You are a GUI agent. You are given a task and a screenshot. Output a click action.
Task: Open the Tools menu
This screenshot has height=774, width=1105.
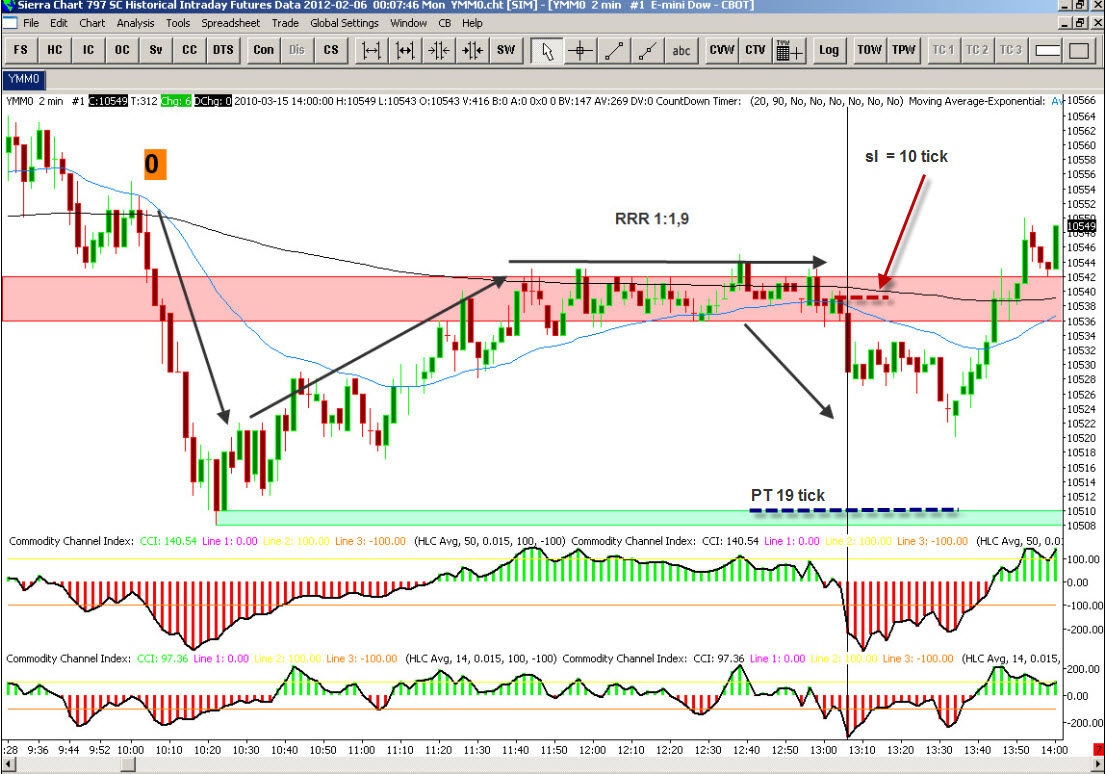(178, 23)
